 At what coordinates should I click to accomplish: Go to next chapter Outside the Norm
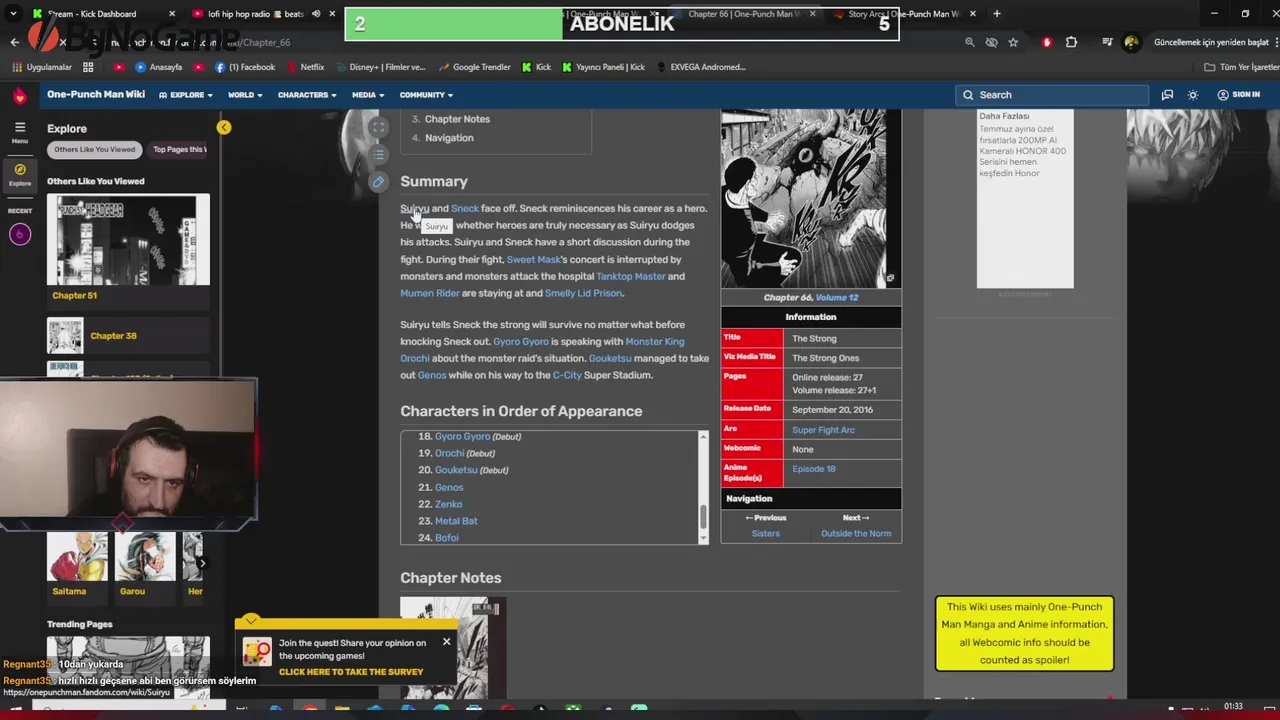coord(856,534)
